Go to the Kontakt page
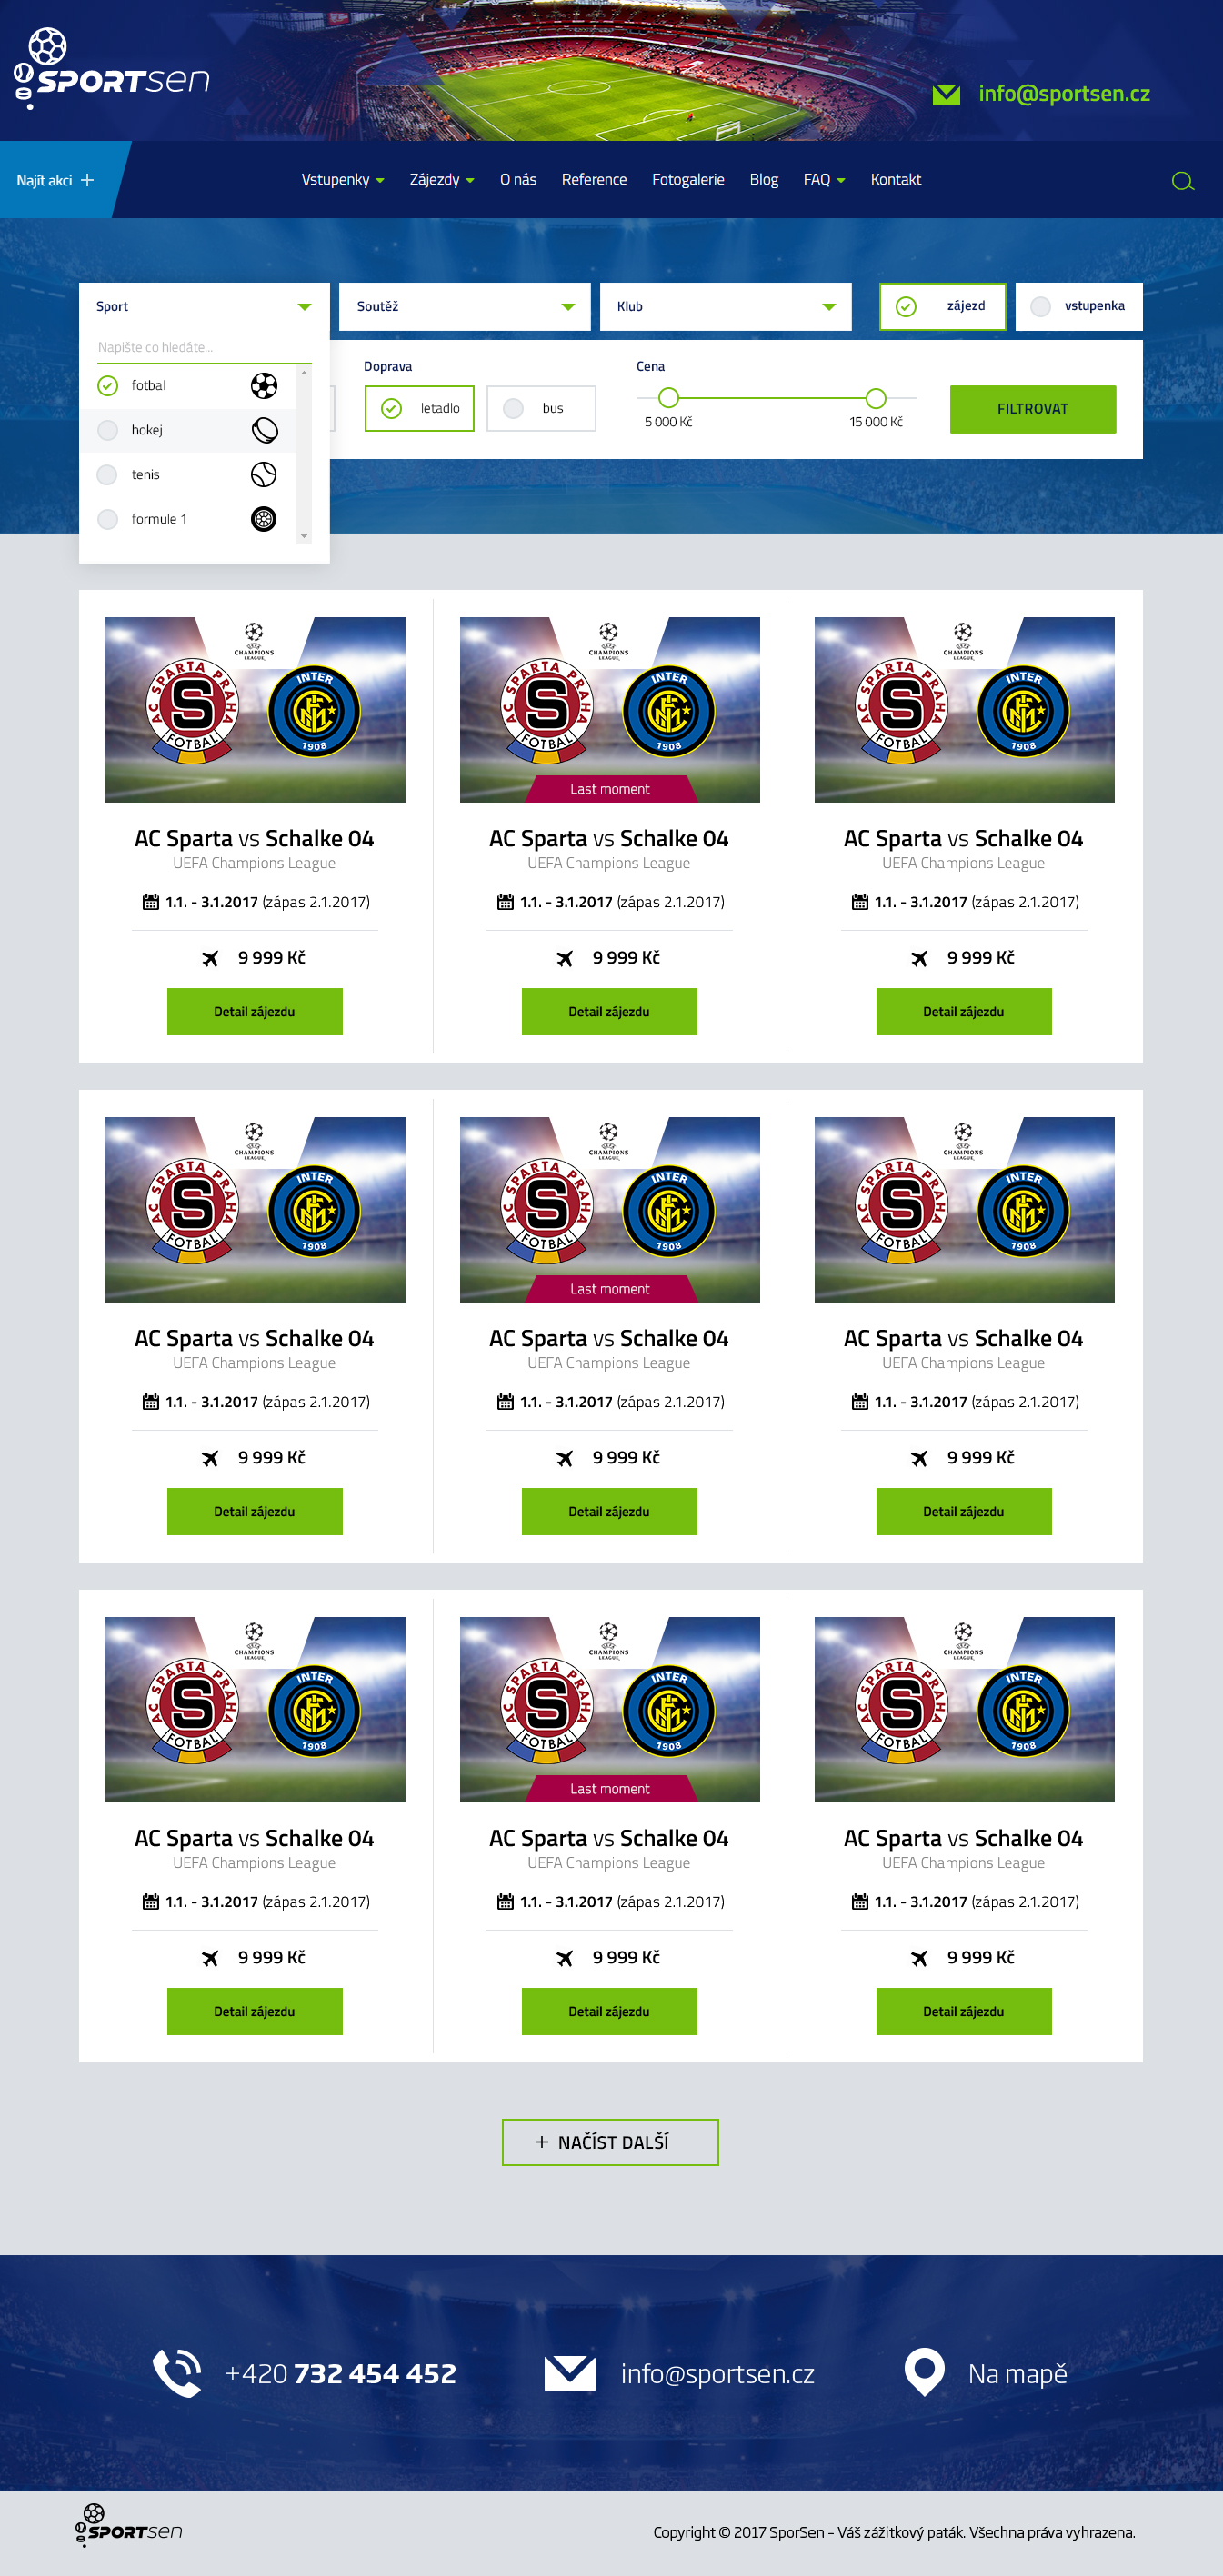 [895, 179]
